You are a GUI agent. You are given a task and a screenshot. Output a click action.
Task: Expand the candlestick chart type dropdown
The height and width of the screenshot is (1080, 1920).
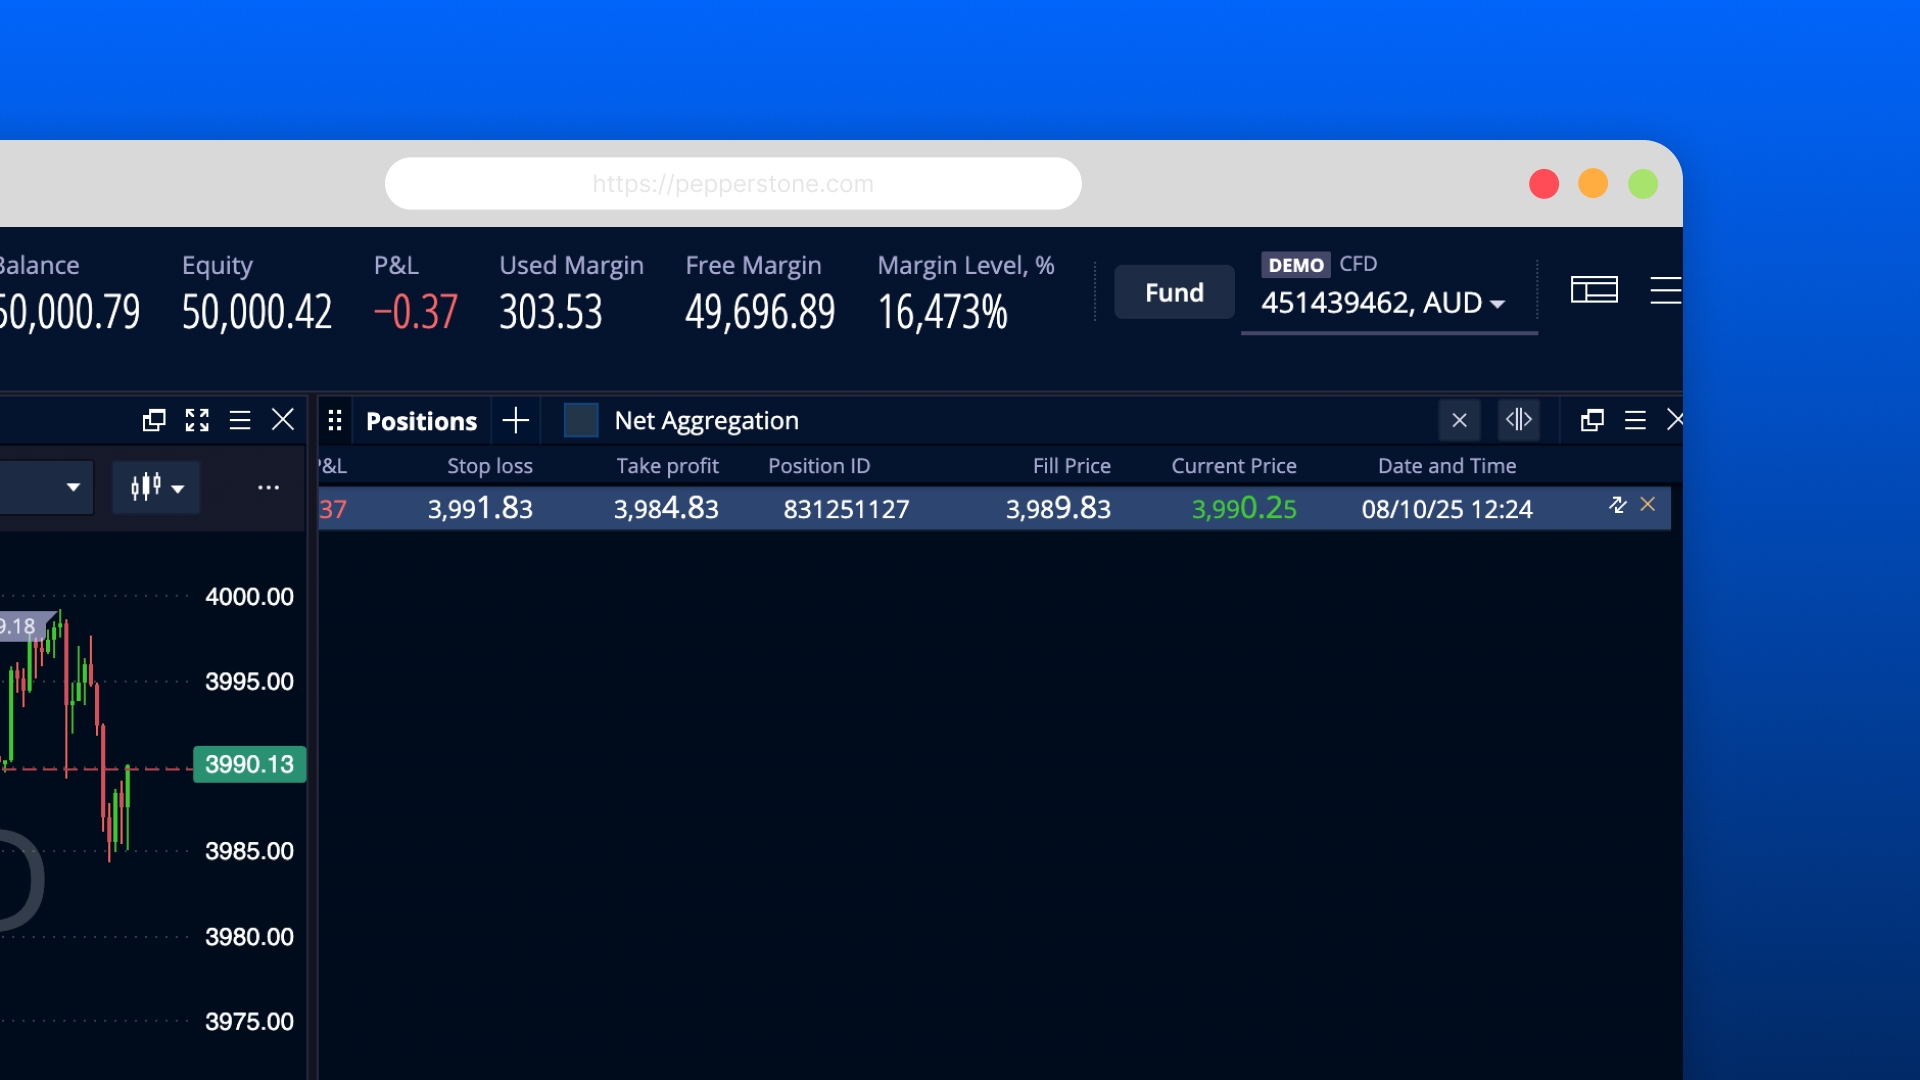157,488
